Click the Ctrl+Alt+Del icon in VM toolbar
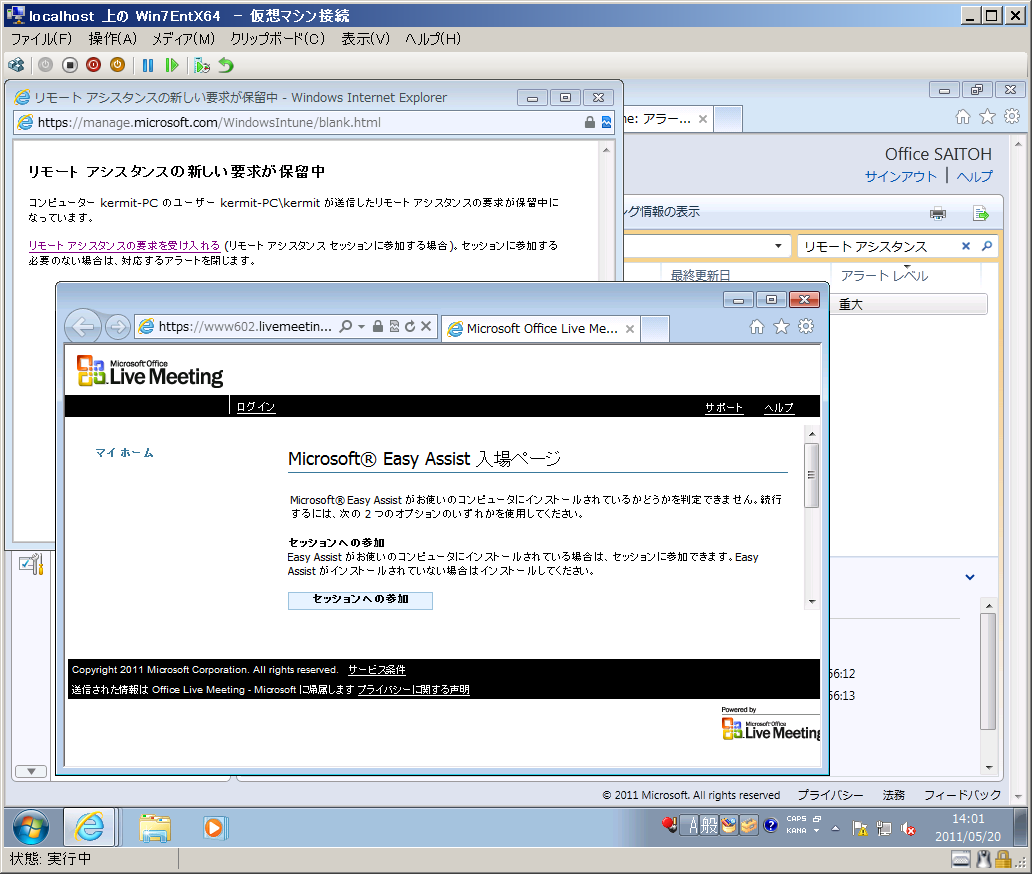 16,65
